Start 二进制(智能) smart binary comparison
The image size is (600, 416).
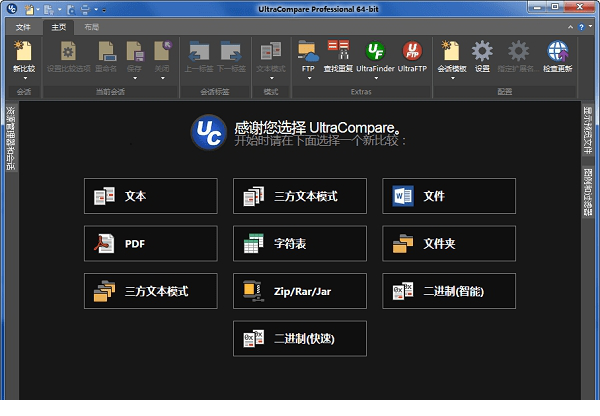tap(449, 291)
